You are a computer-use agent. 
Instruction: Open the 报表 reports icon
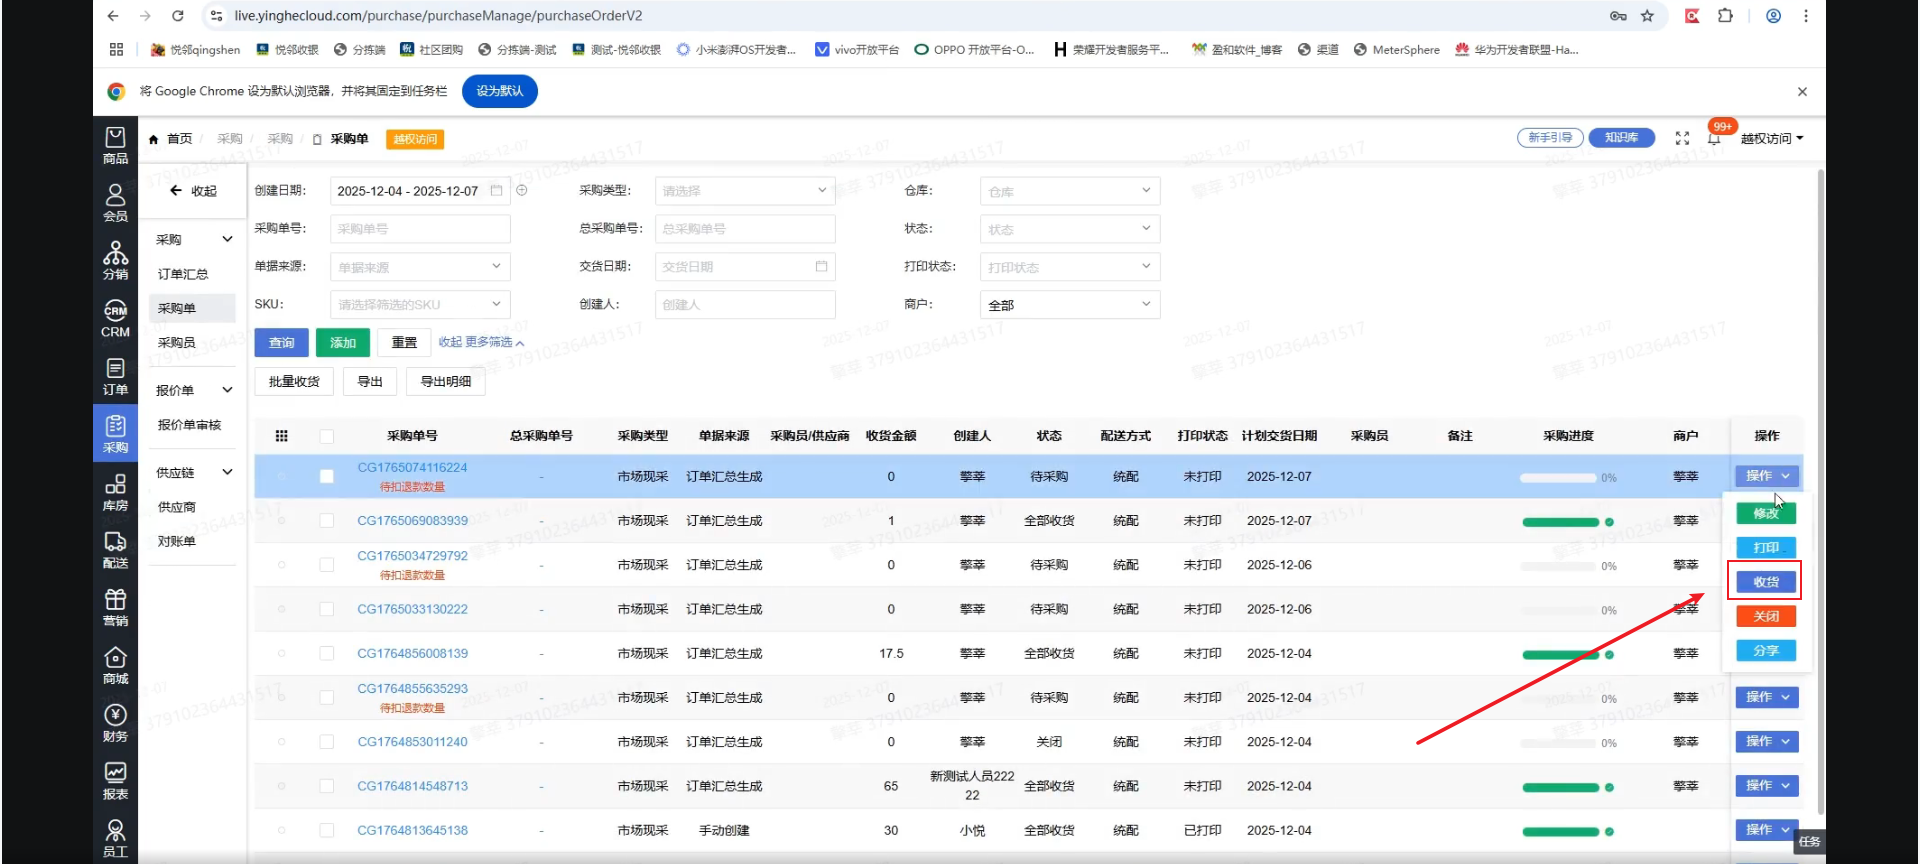click(x=115, y=780)
